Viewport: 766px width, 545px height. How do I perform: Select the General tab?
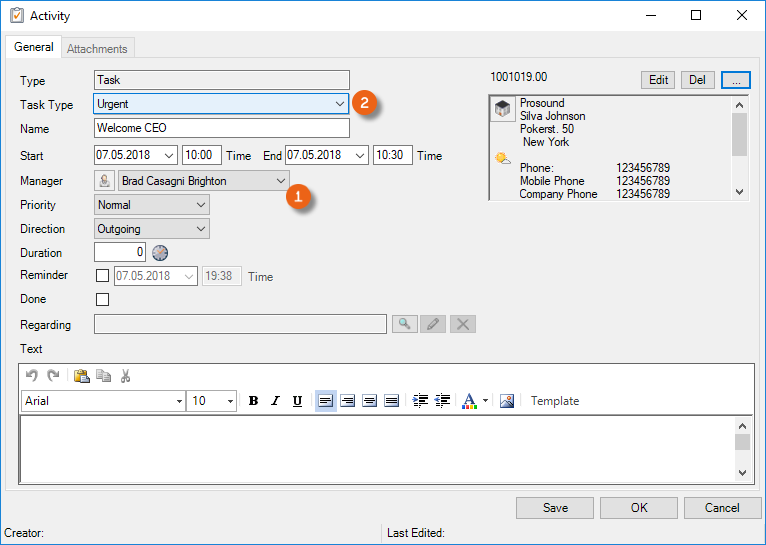[x=34, y=48]
